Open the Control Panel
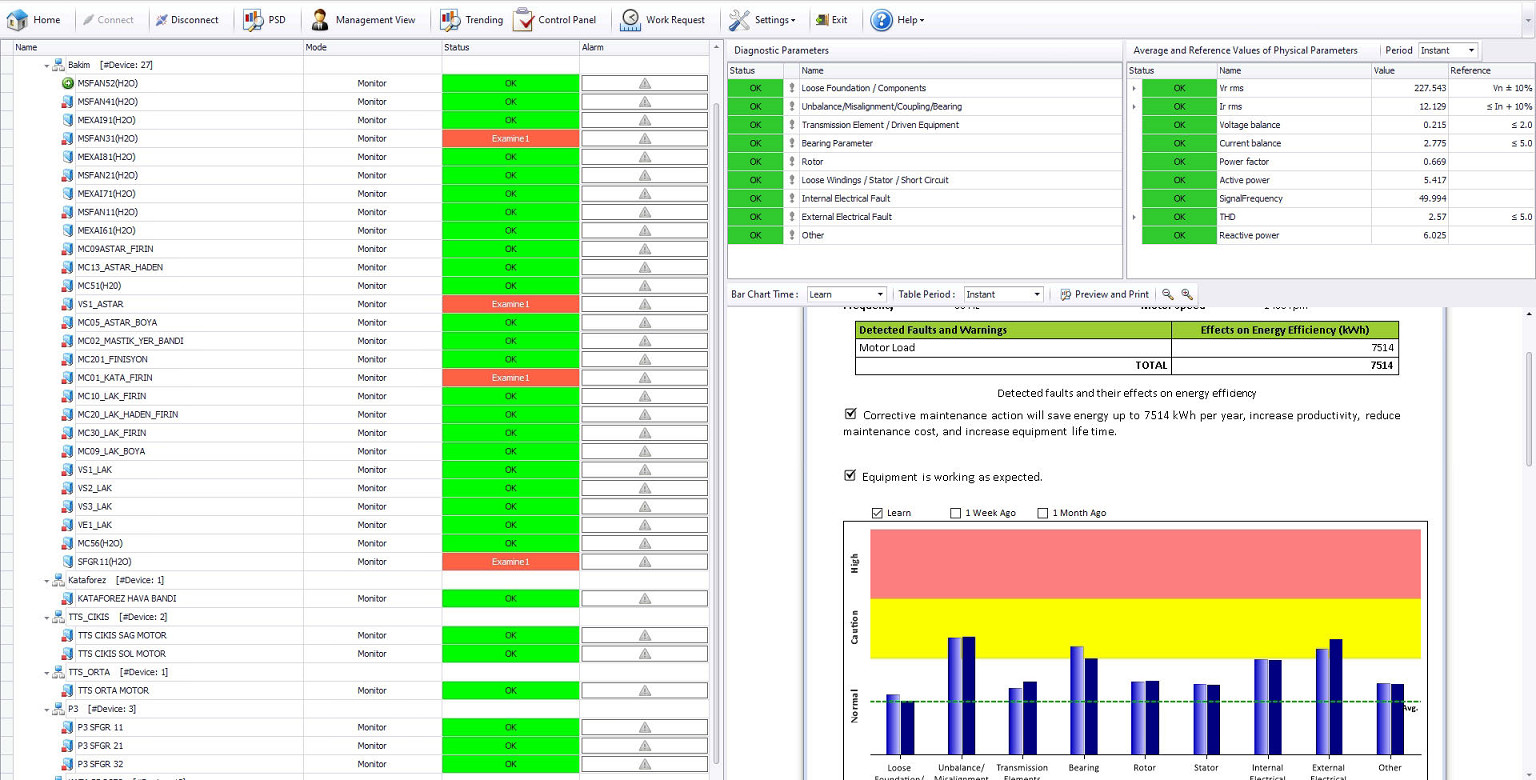 [555, 19]
